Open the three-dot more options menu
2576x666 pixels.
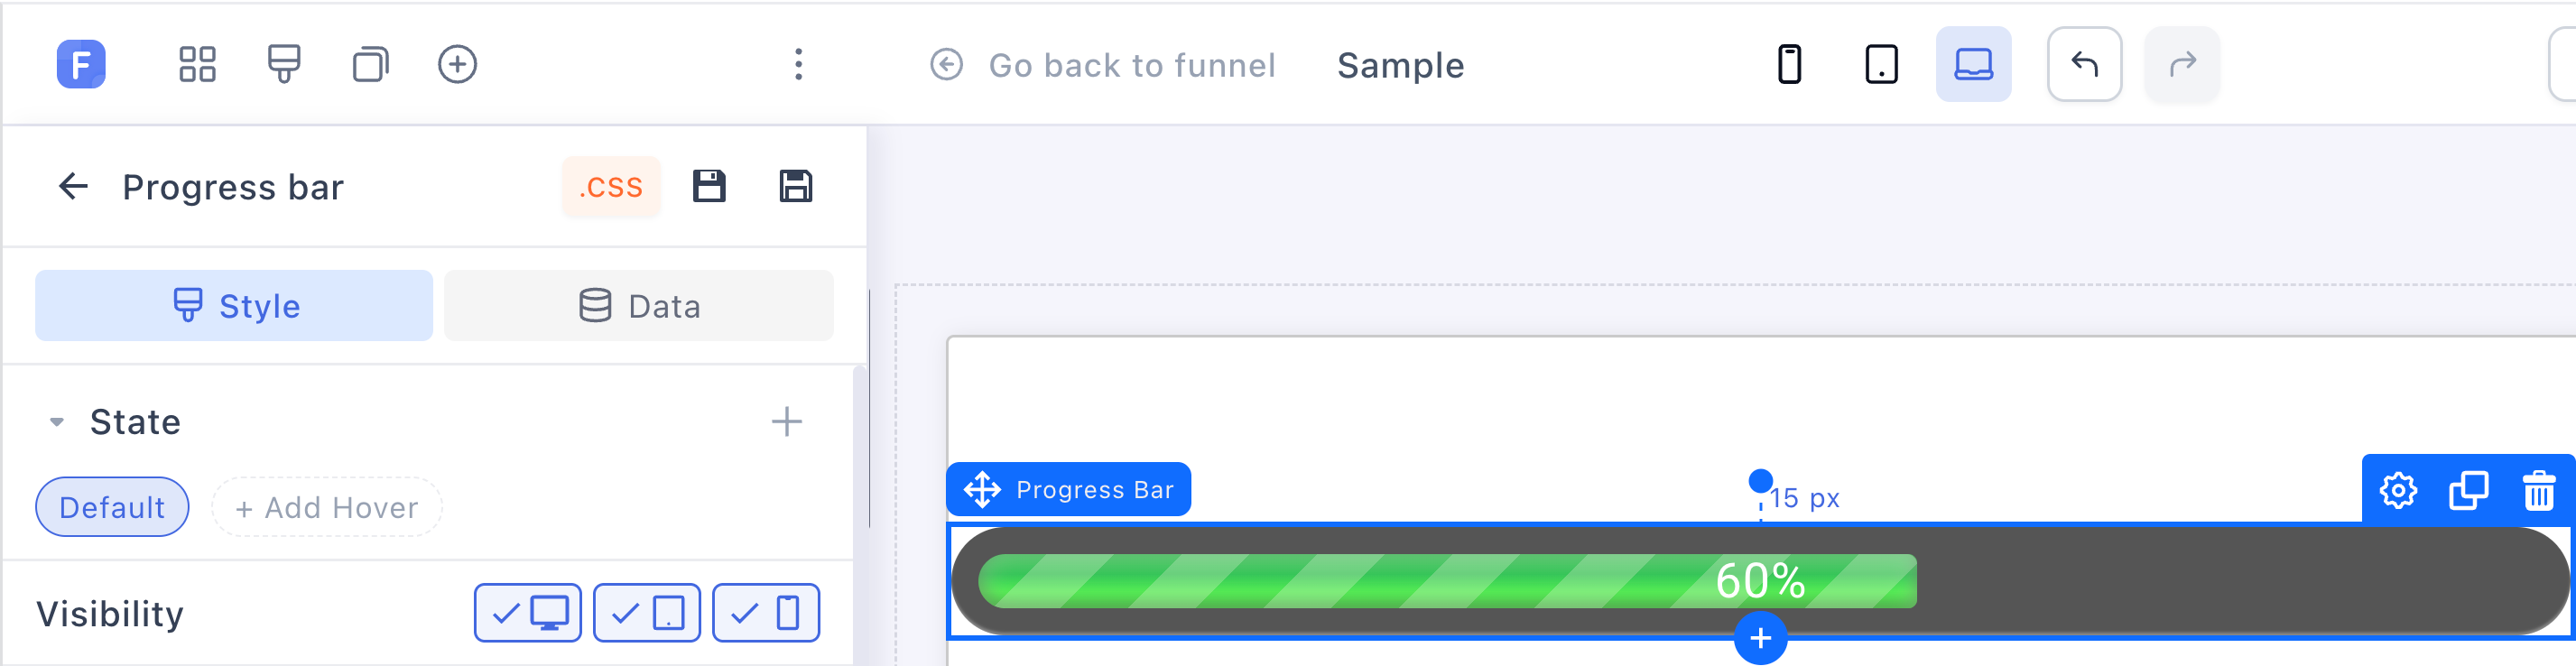[798, 65]
